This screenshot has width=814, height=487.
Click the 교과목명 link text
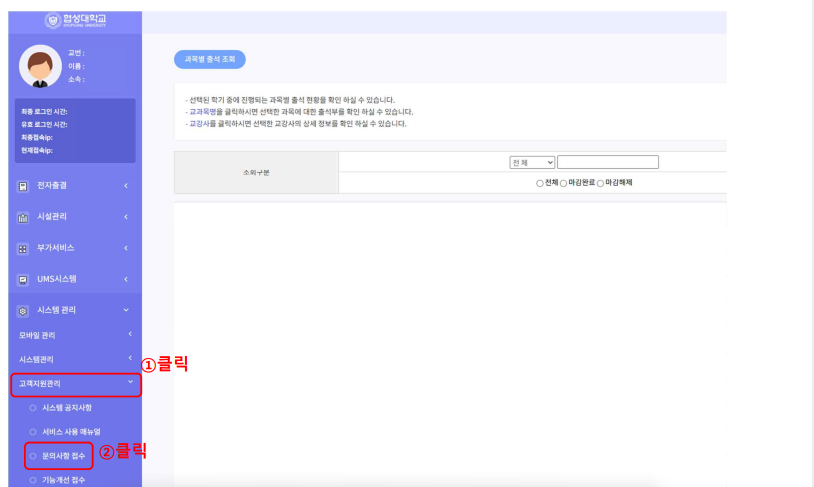click(x=202, y=112)
